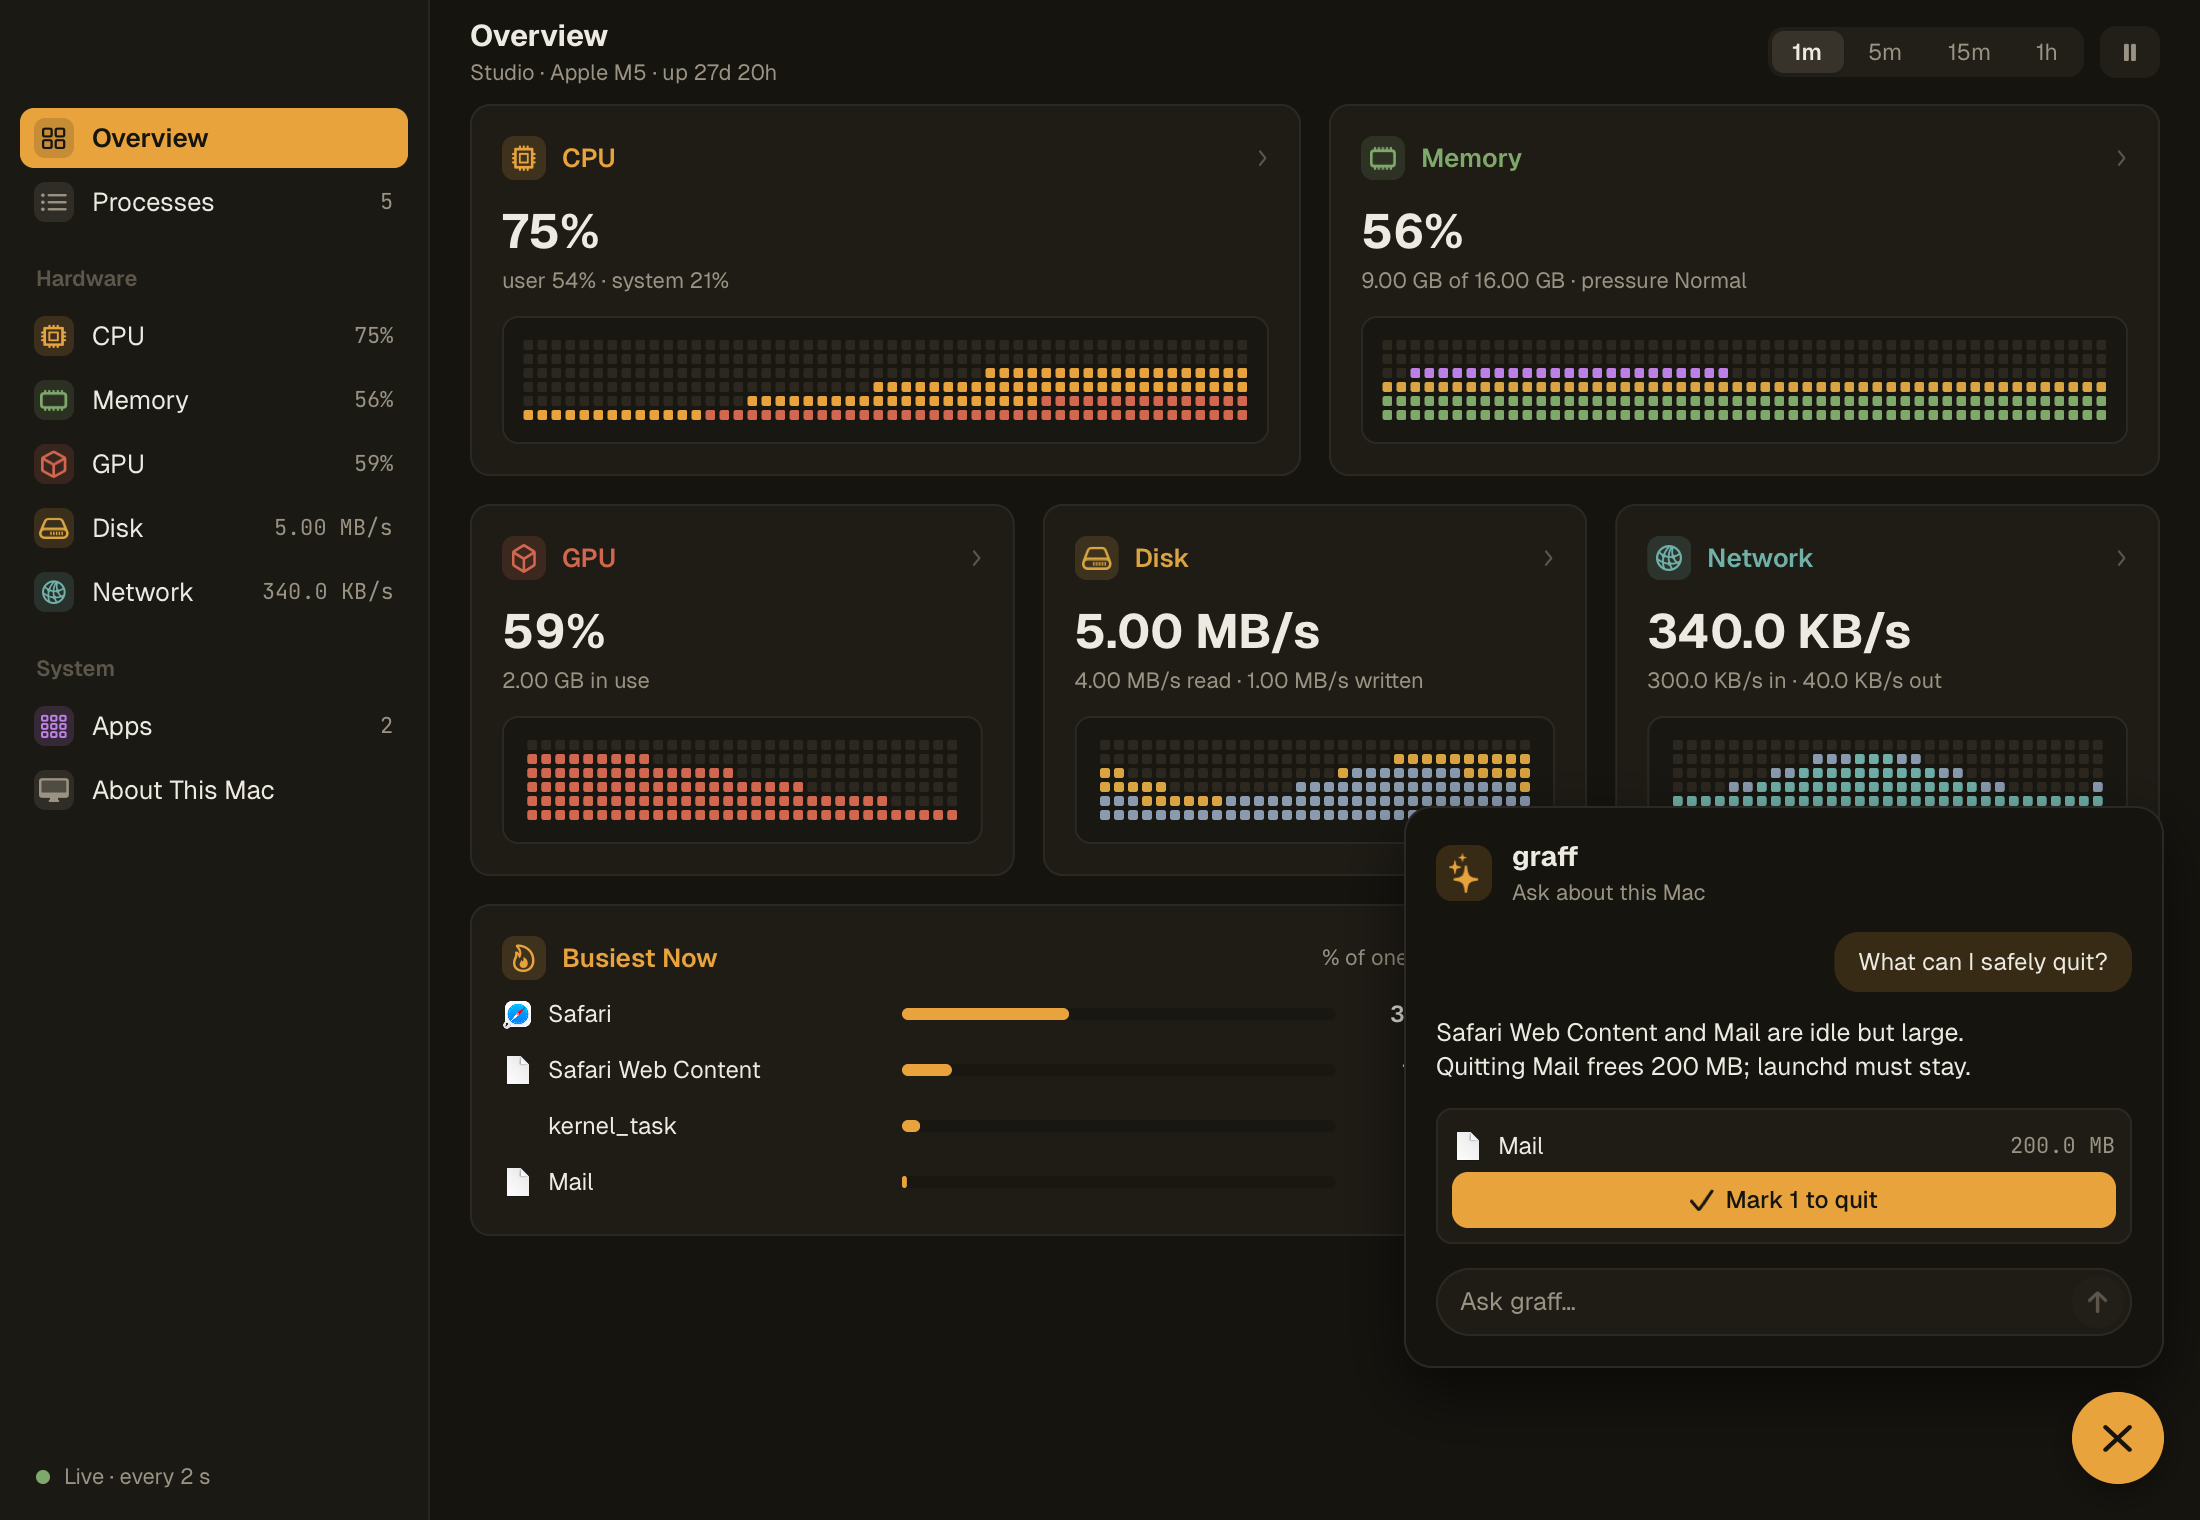Image resolution: width=2200 pixels, height=1520 pixels.
Task: Click the Safari Web Content usage bar
Action: (1118, 1070)
